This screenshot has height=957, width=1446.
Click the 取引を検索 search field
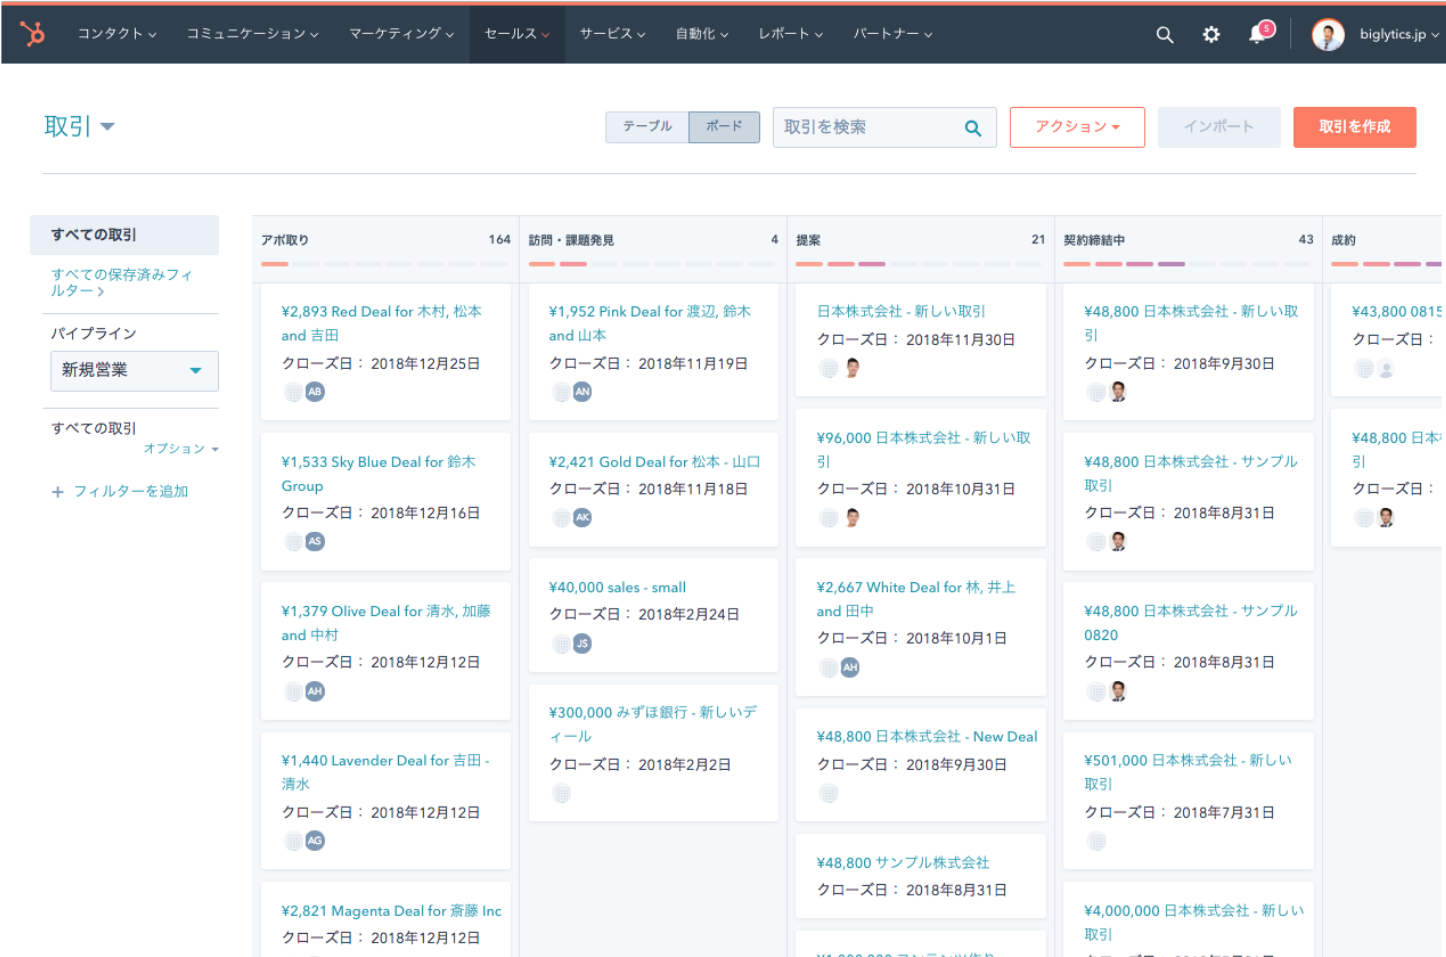[865, 128]
